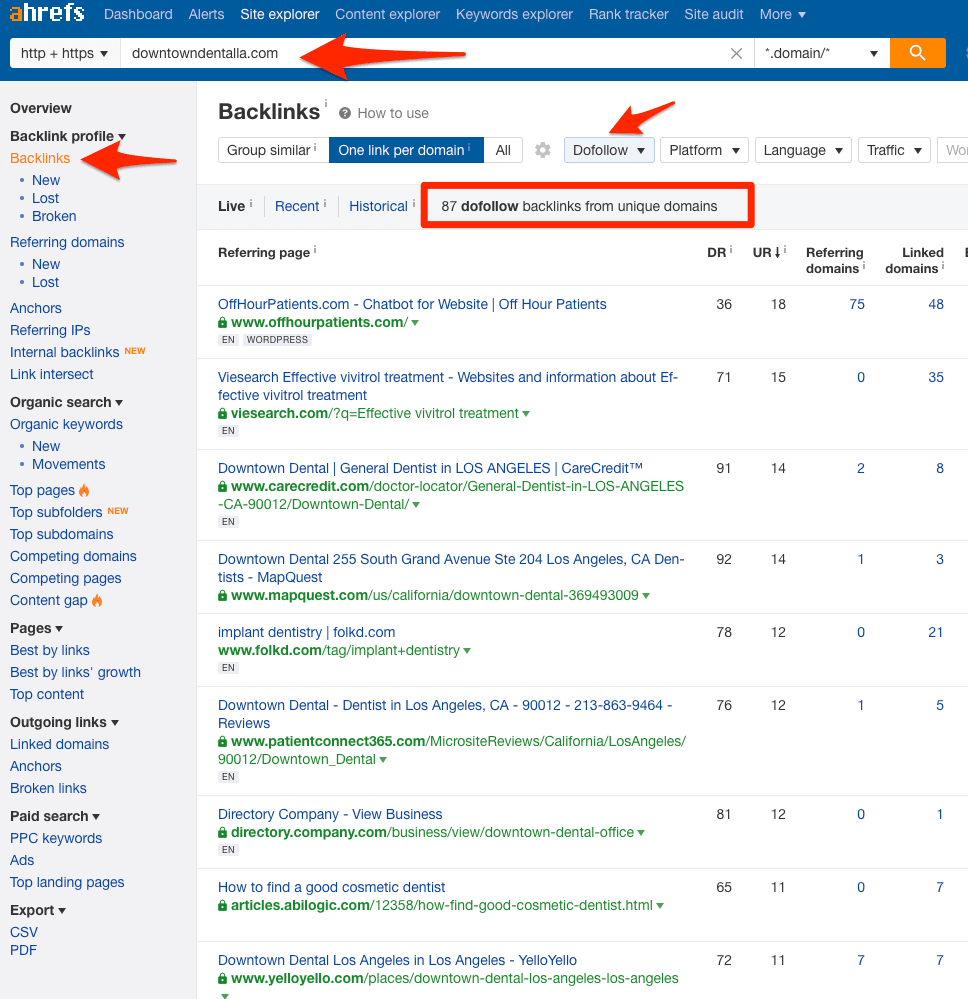Image resolution: width=968 pixels, height=999 pixels.
Task: Open Top subfolders in the sidebar
Action: point(56,513)
